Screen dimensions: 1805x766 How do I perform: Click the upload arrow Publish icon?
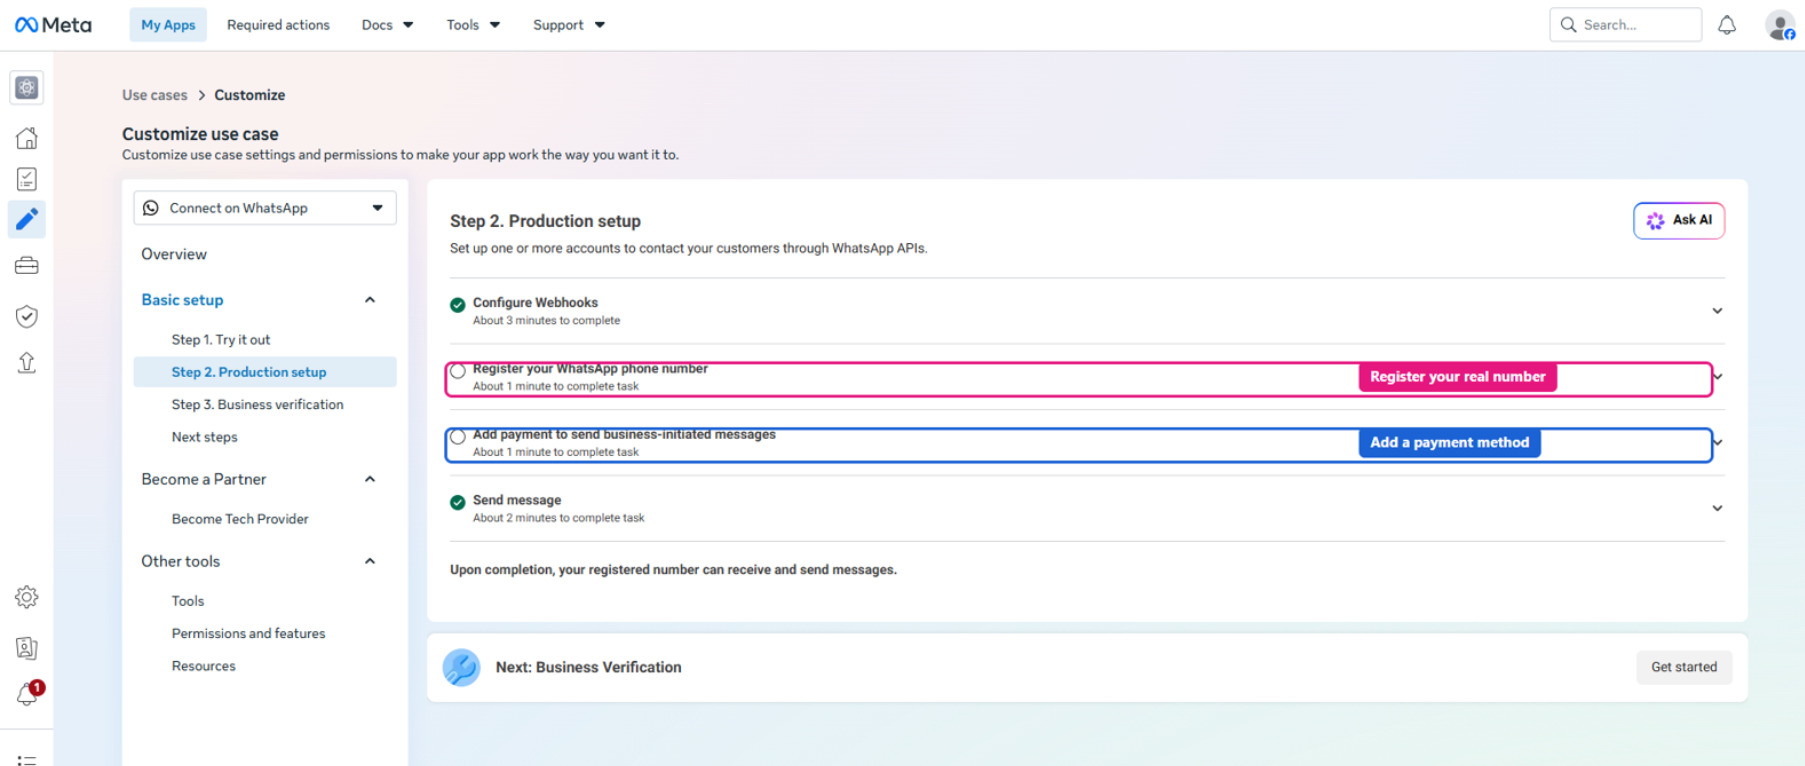tap(27, 362)
